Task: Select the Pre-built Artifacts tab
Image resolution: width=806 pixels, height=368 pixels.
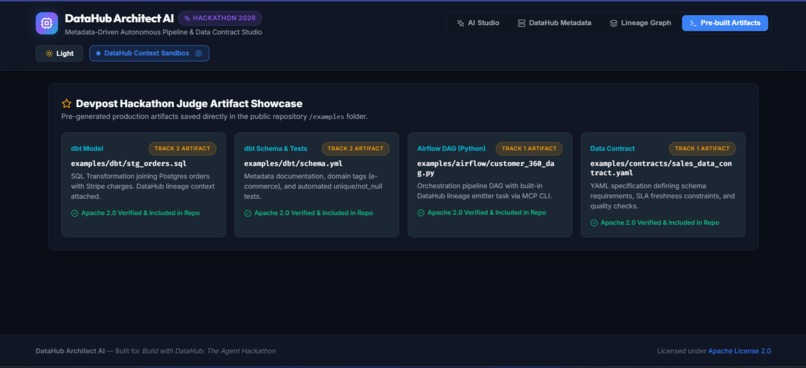Action: pos(725,23)
